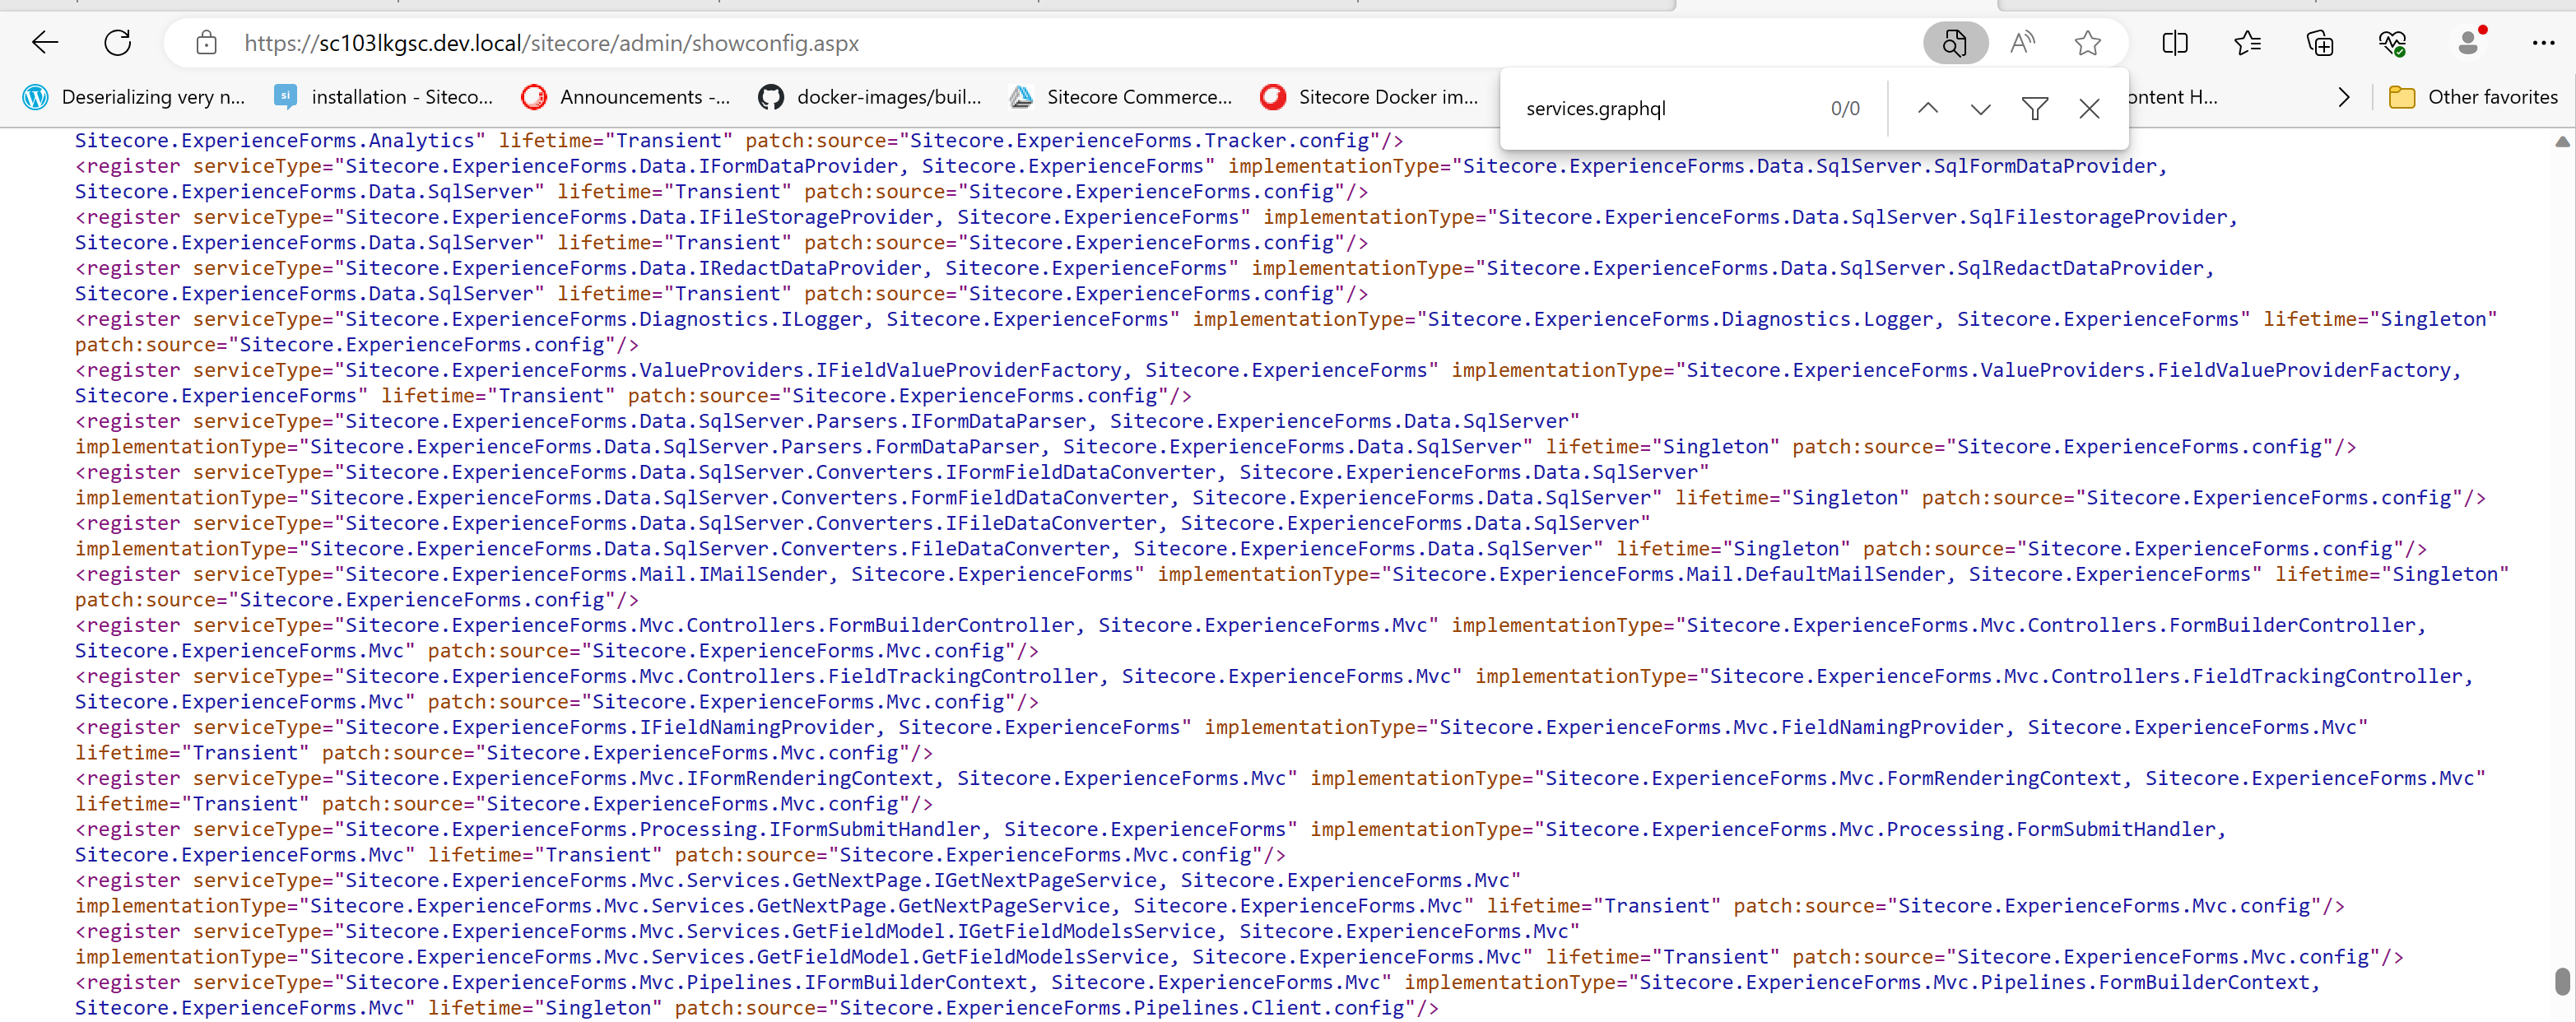
Task: Add this page to favorites star
Action: [2087, 43]
